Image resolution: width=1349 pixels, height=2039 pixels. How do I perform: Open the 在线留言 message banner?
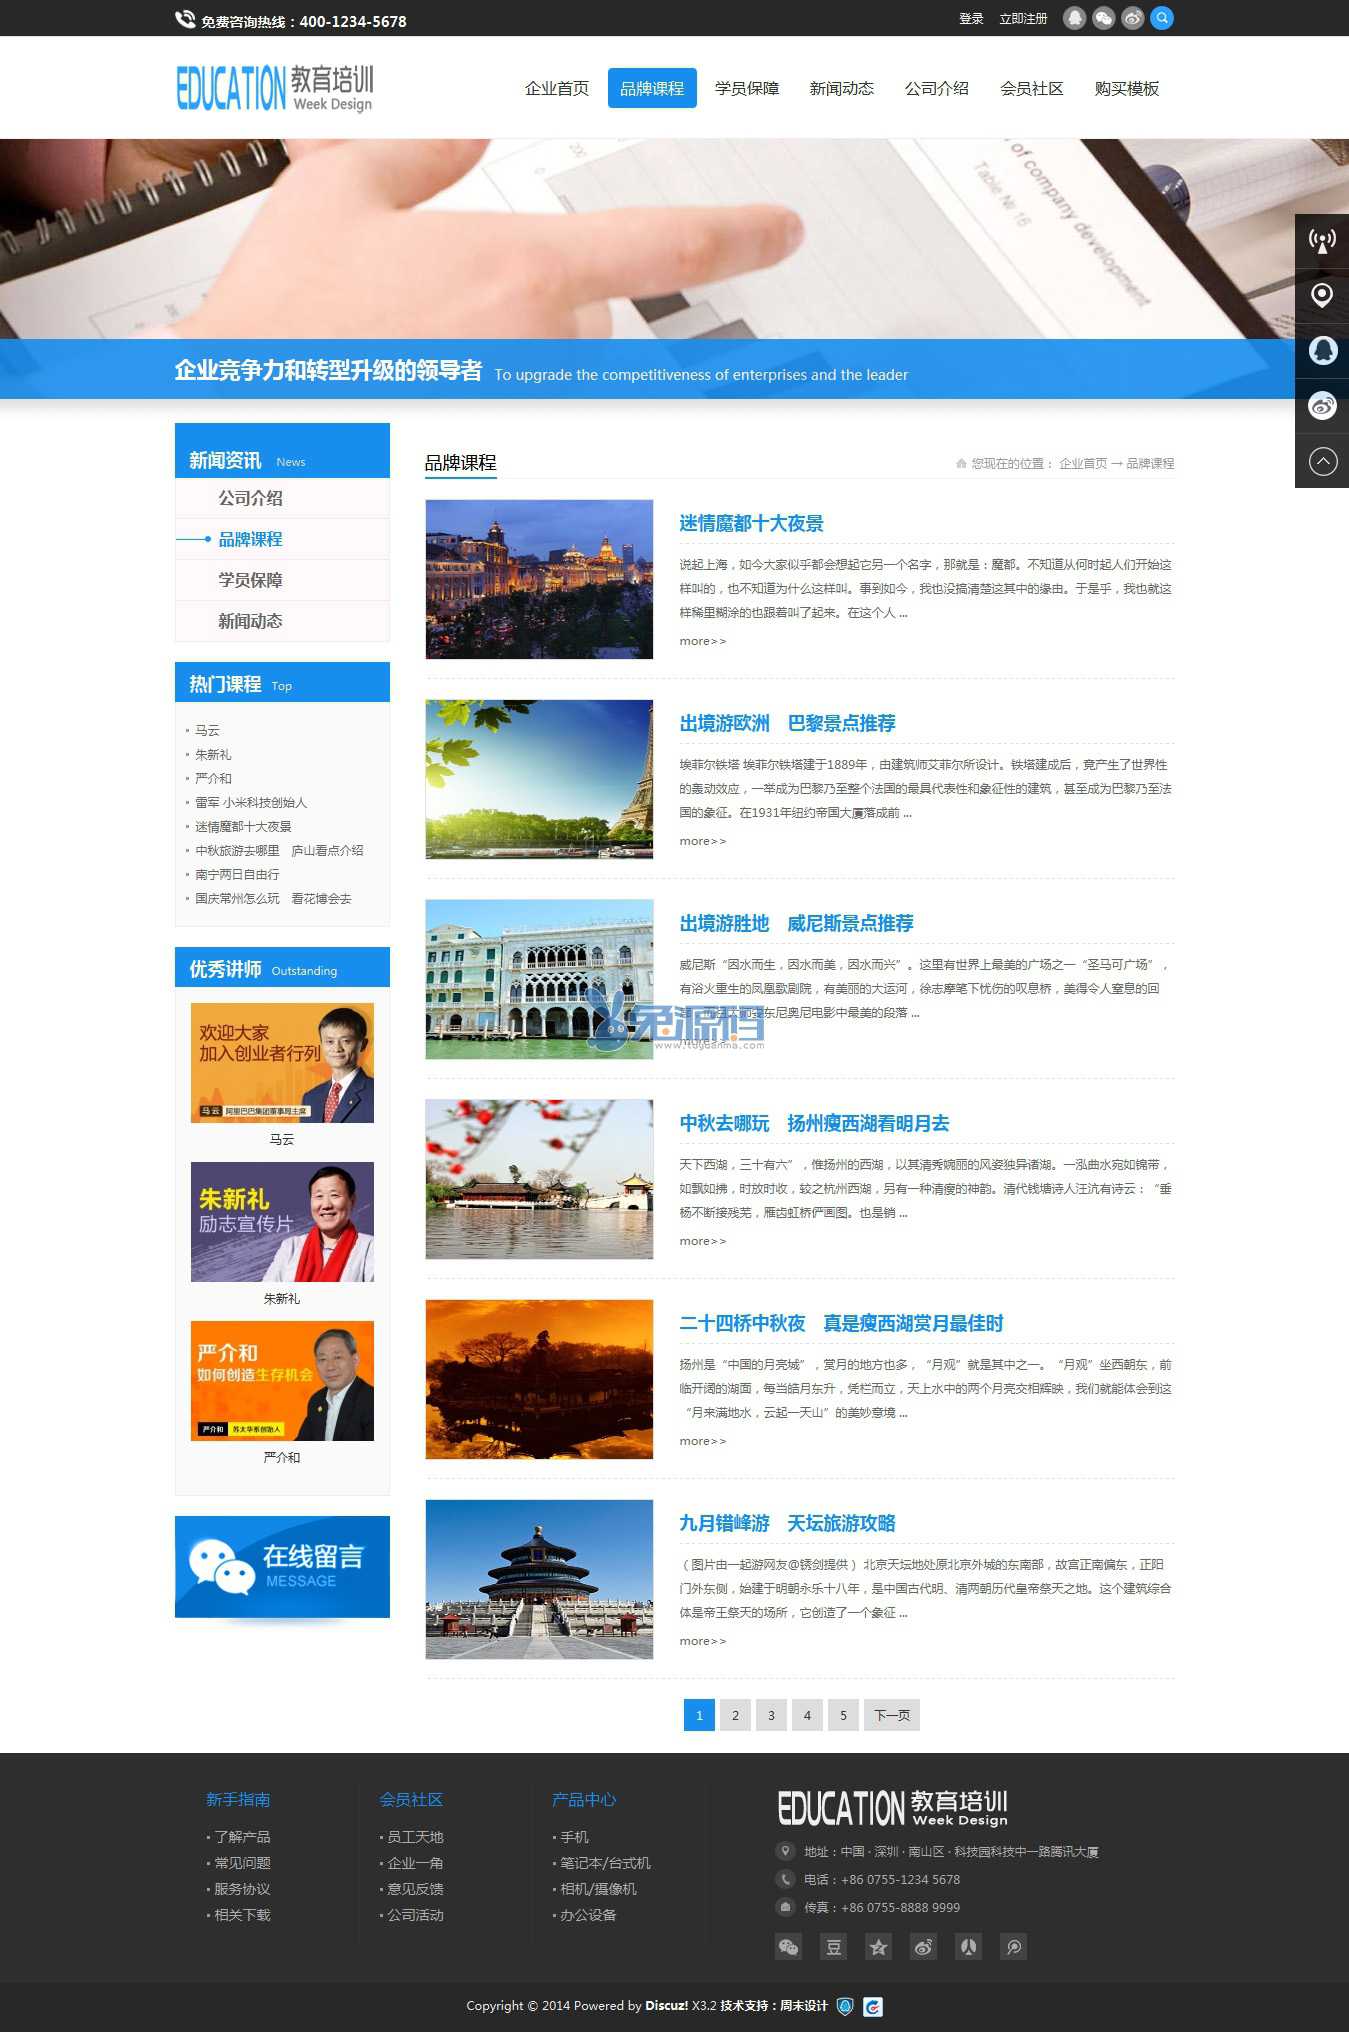click(282, 1567)
